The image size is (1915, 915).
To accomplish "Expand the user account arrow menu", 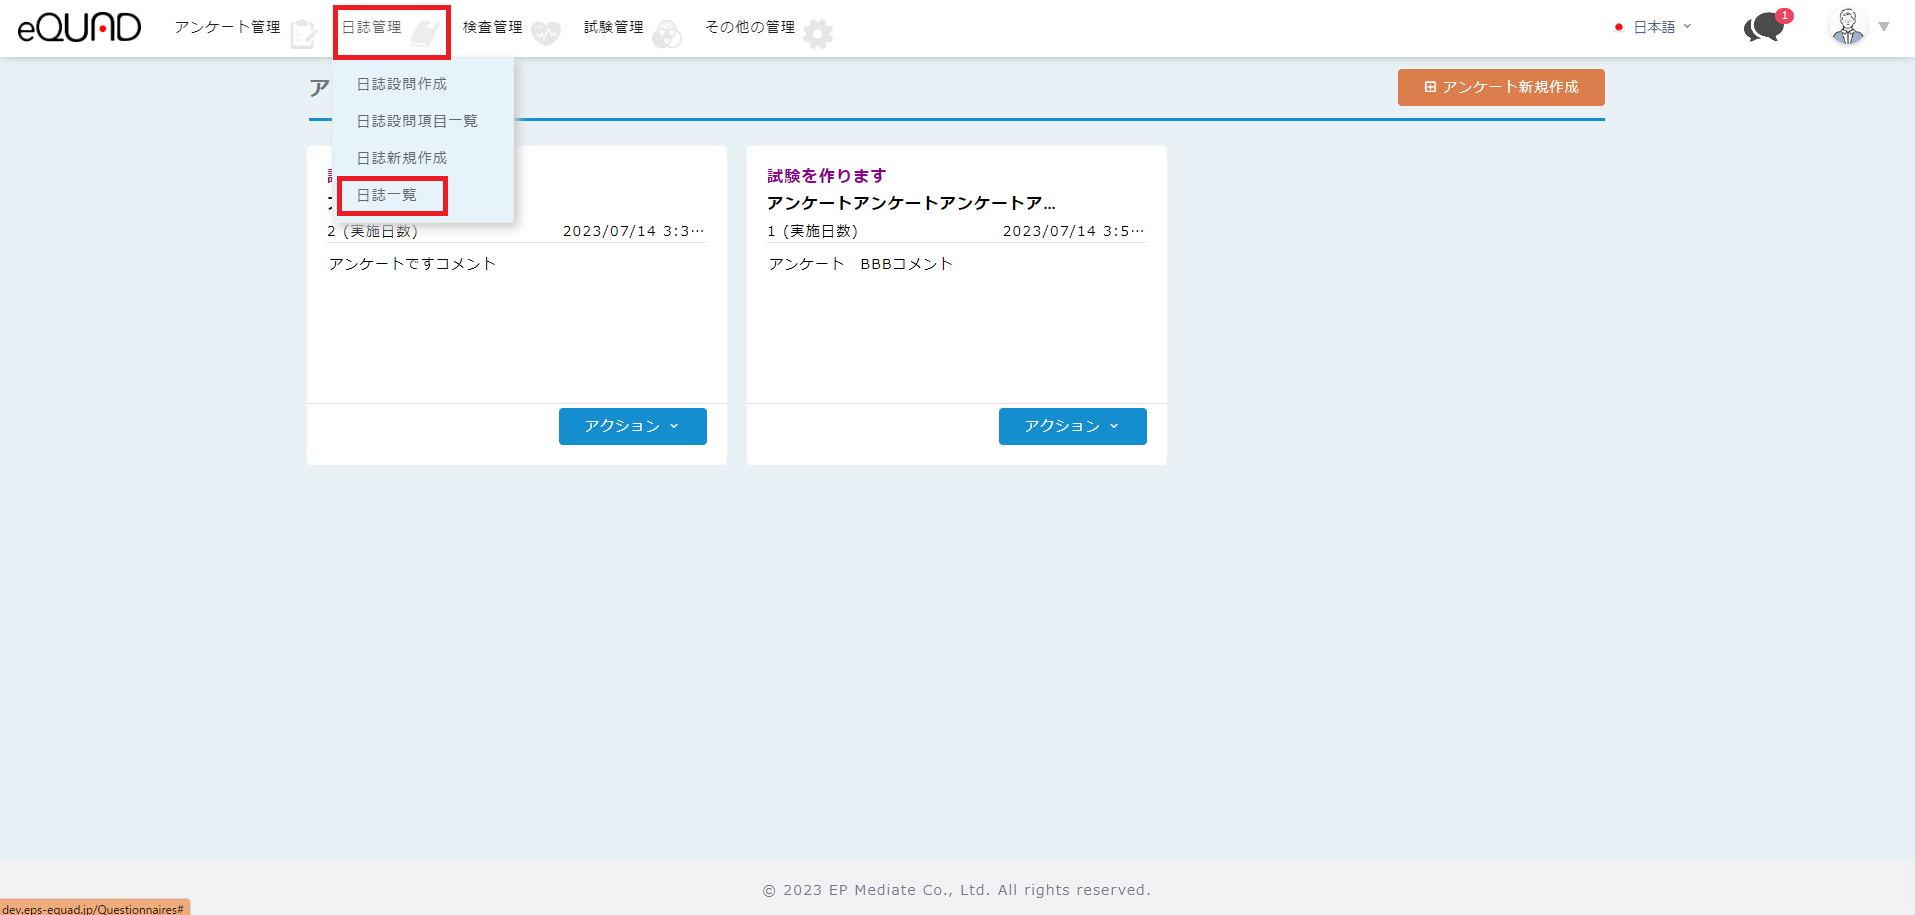I will 1884,27.
